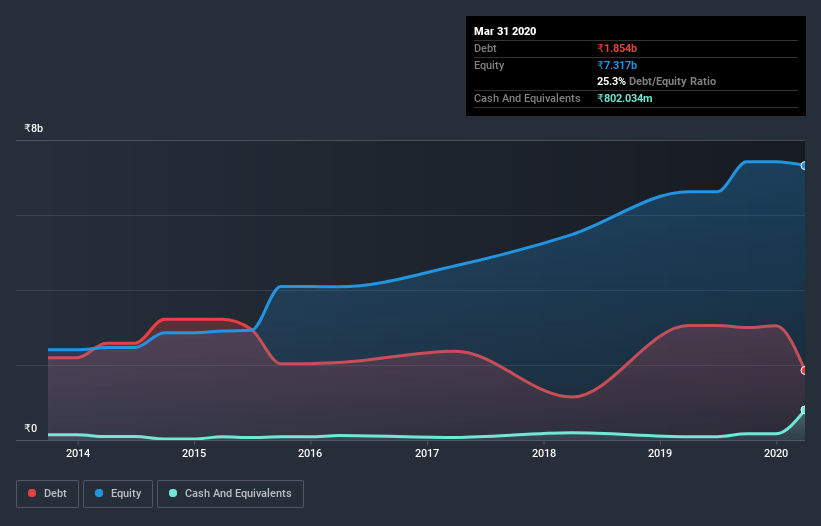This screenshot has width=821, height=526.
Task: Click the 2015 x-axis label
Action: (x=194, y=453)
